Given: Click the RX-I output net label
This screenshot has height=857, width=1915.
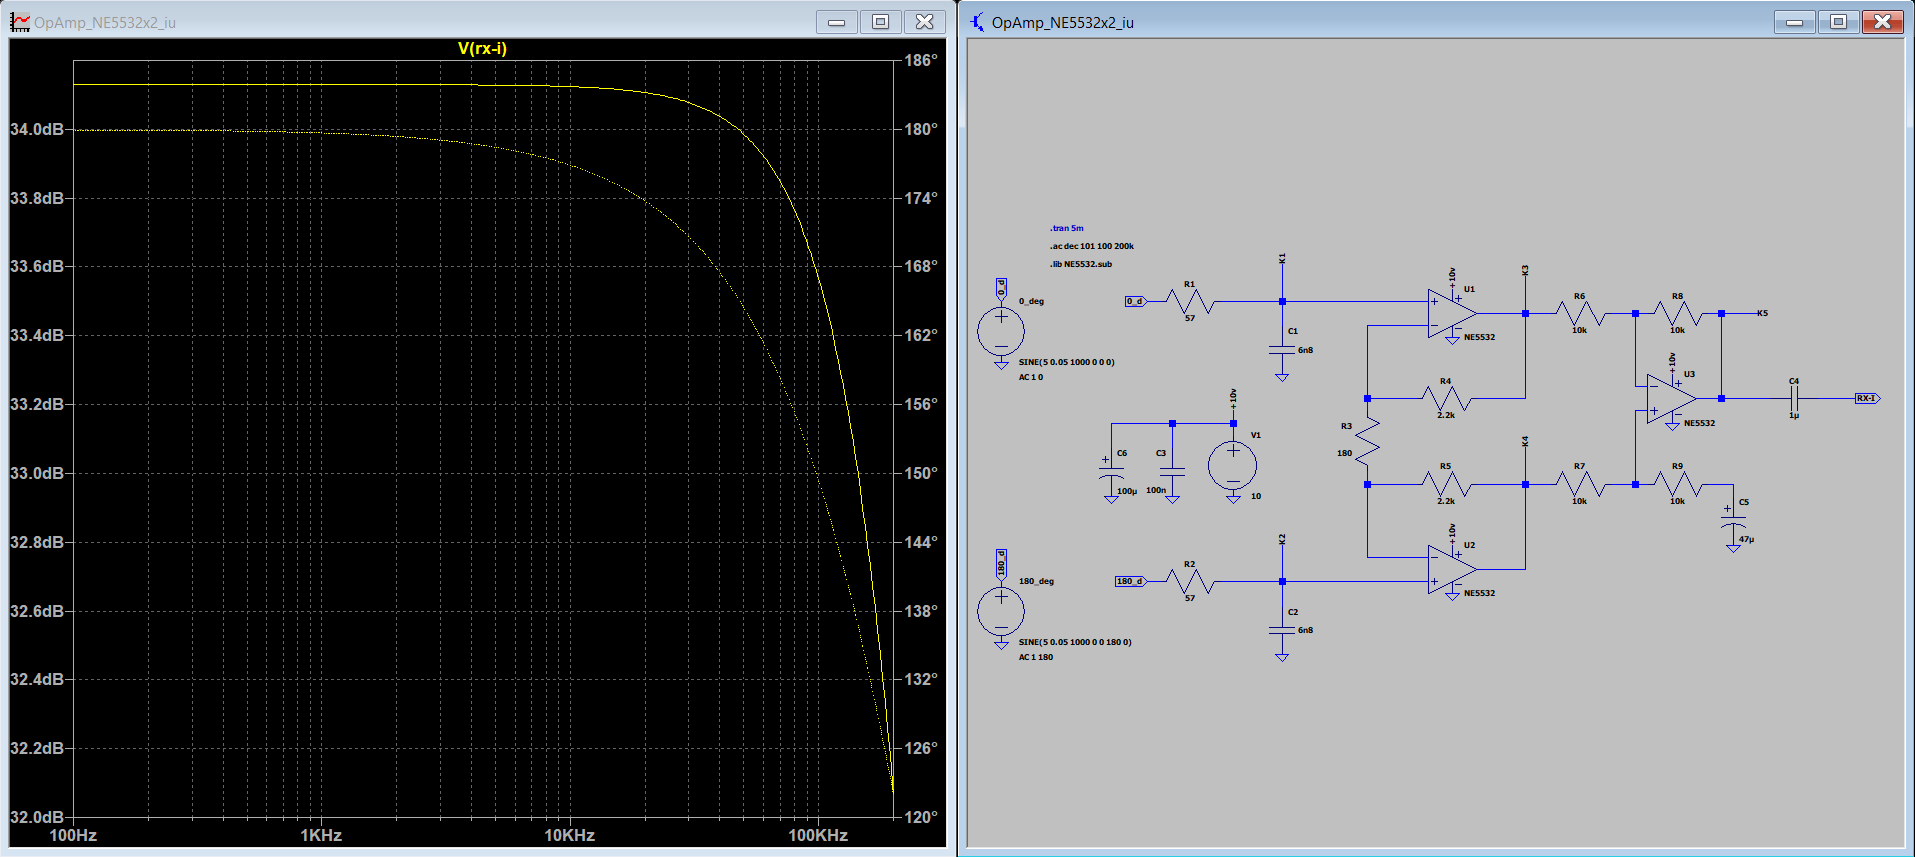Looking at the screenshot, I should [1866, 398].
